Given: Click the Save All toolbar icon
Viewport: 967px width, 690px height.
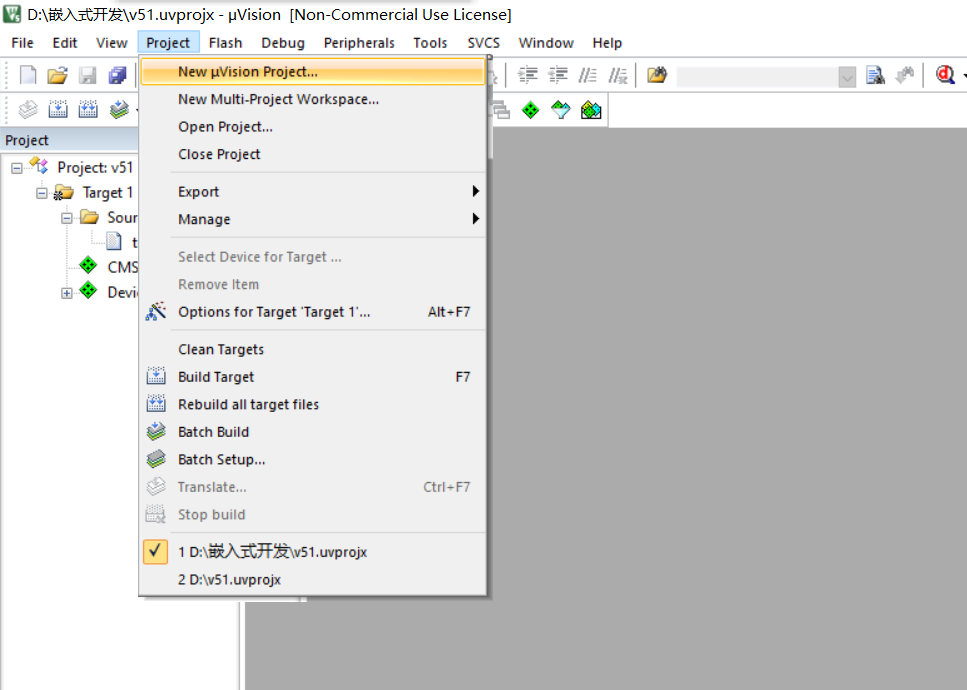Looking at the screenshot, I should coord(117,75).
